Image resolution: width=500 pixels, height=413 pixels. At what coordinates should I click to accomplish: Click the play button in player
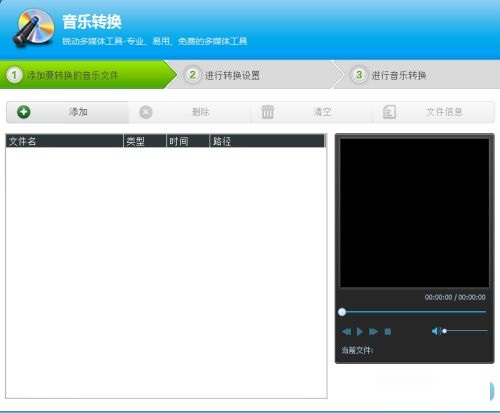[360, 332]
